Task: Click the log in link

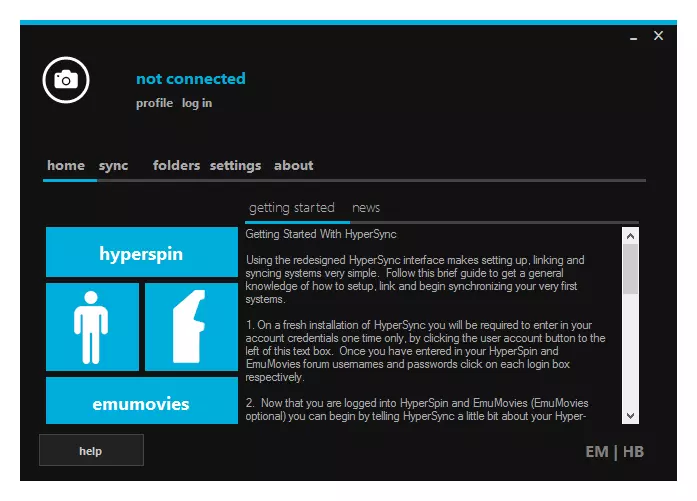Action: coord(197,103)
